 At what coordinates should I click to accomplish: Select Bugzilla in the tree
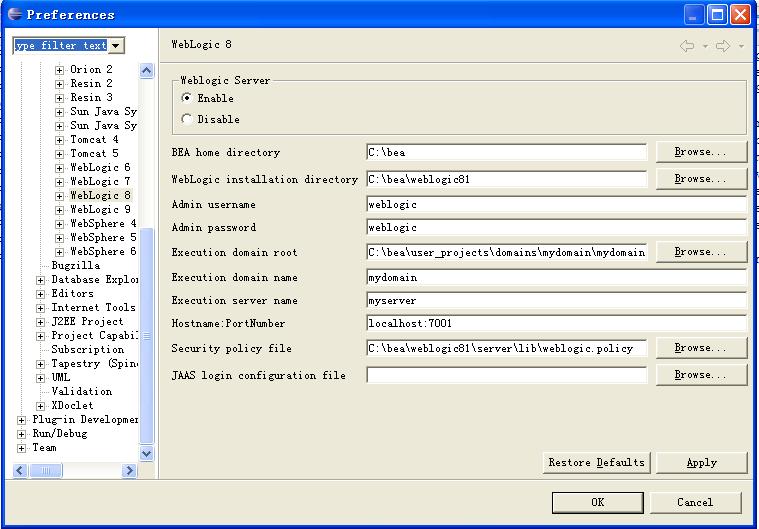click(76, 265)
